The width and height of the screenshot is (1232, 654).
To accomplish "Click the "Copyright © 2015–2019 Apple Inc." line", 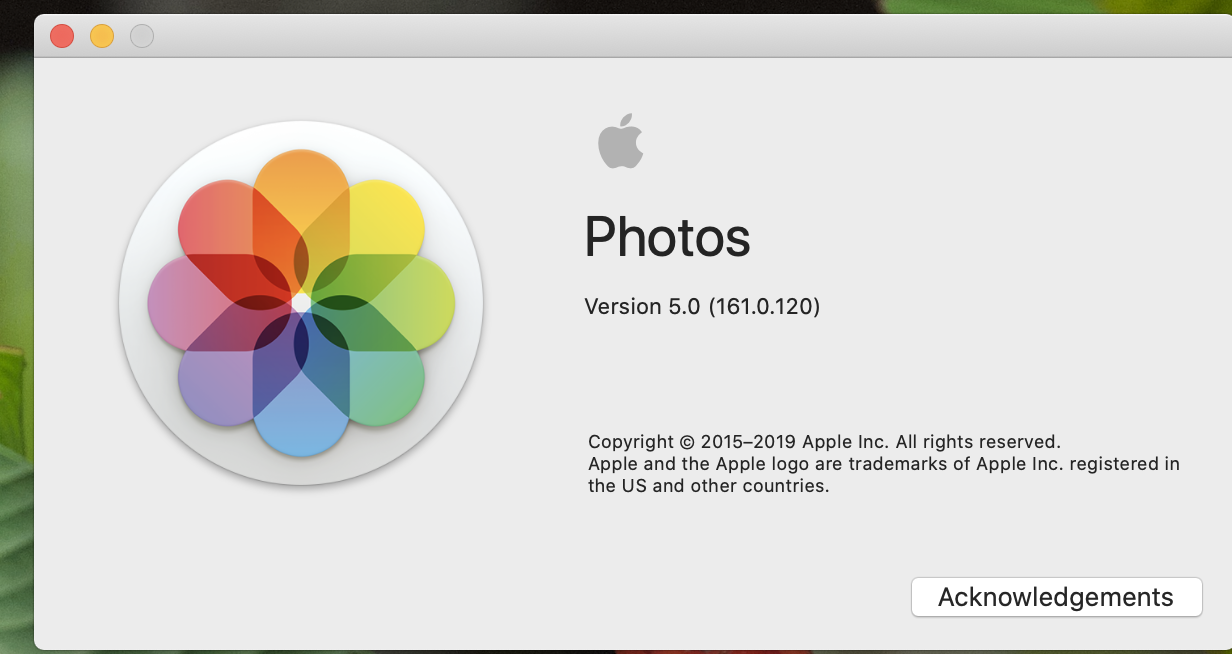I will [x=824, y=441].
